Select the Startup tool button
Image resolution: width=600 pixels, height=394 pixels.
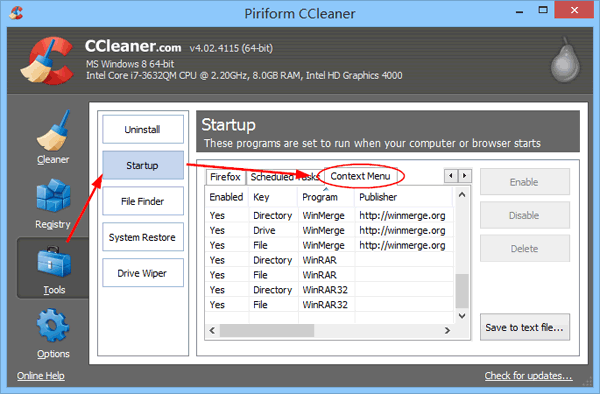pyautogui.click(x=143, y=165)
